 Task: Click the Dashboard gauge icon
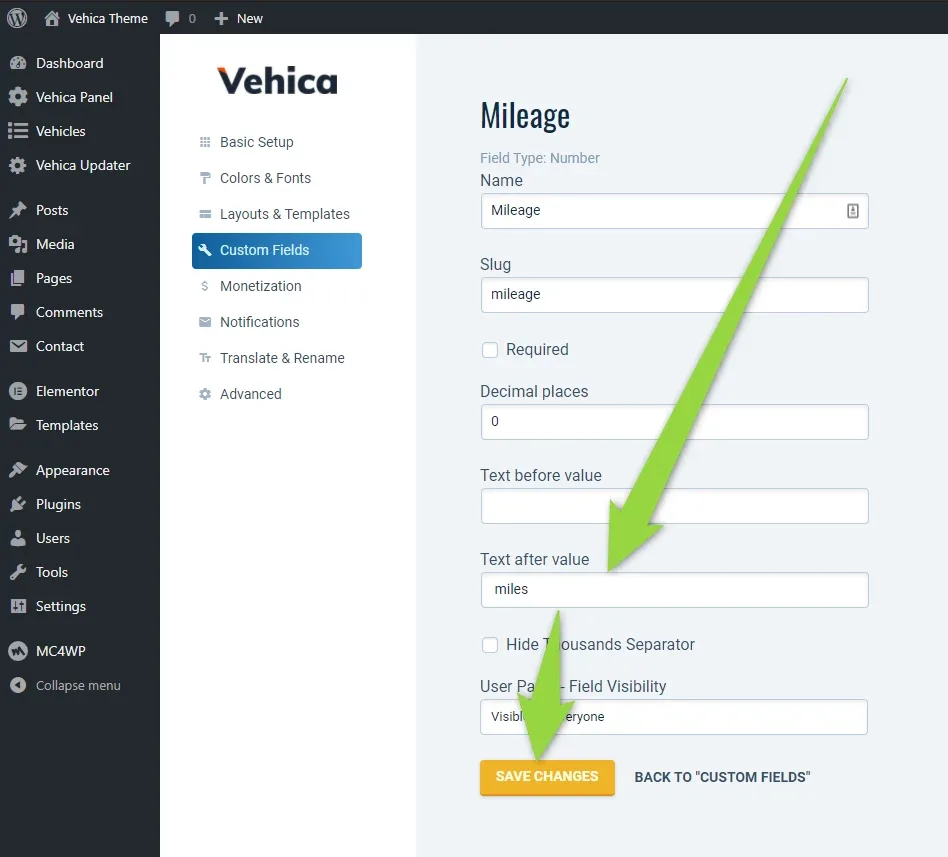click(18, 63)
